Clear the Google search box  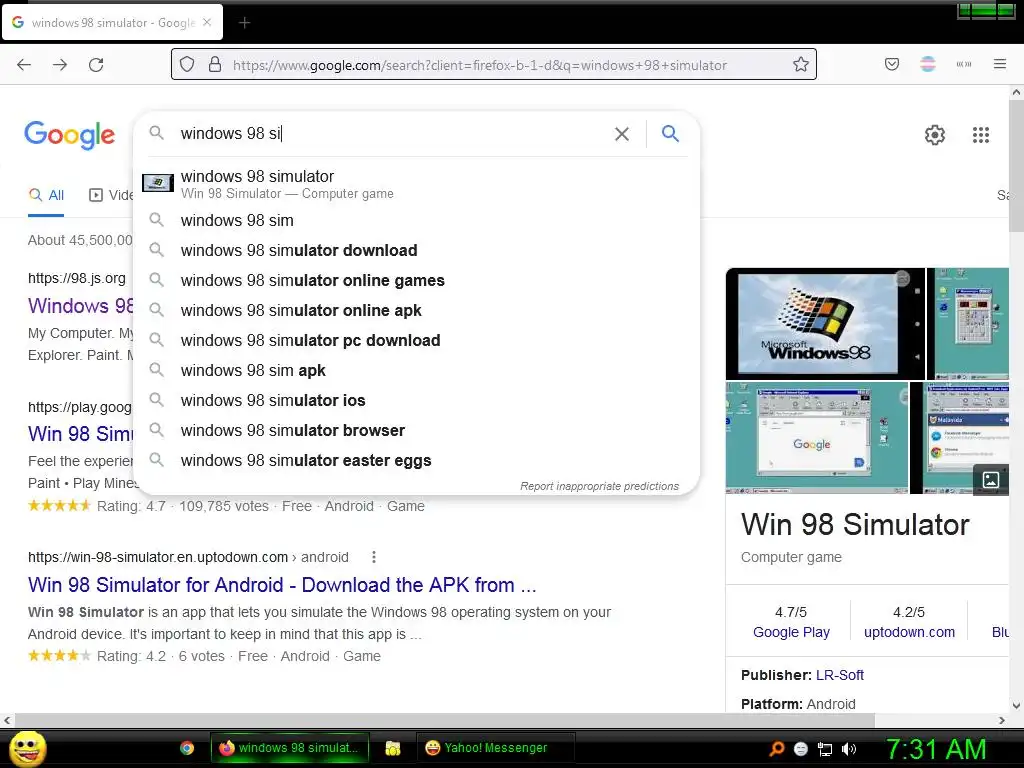coord(622,134)
